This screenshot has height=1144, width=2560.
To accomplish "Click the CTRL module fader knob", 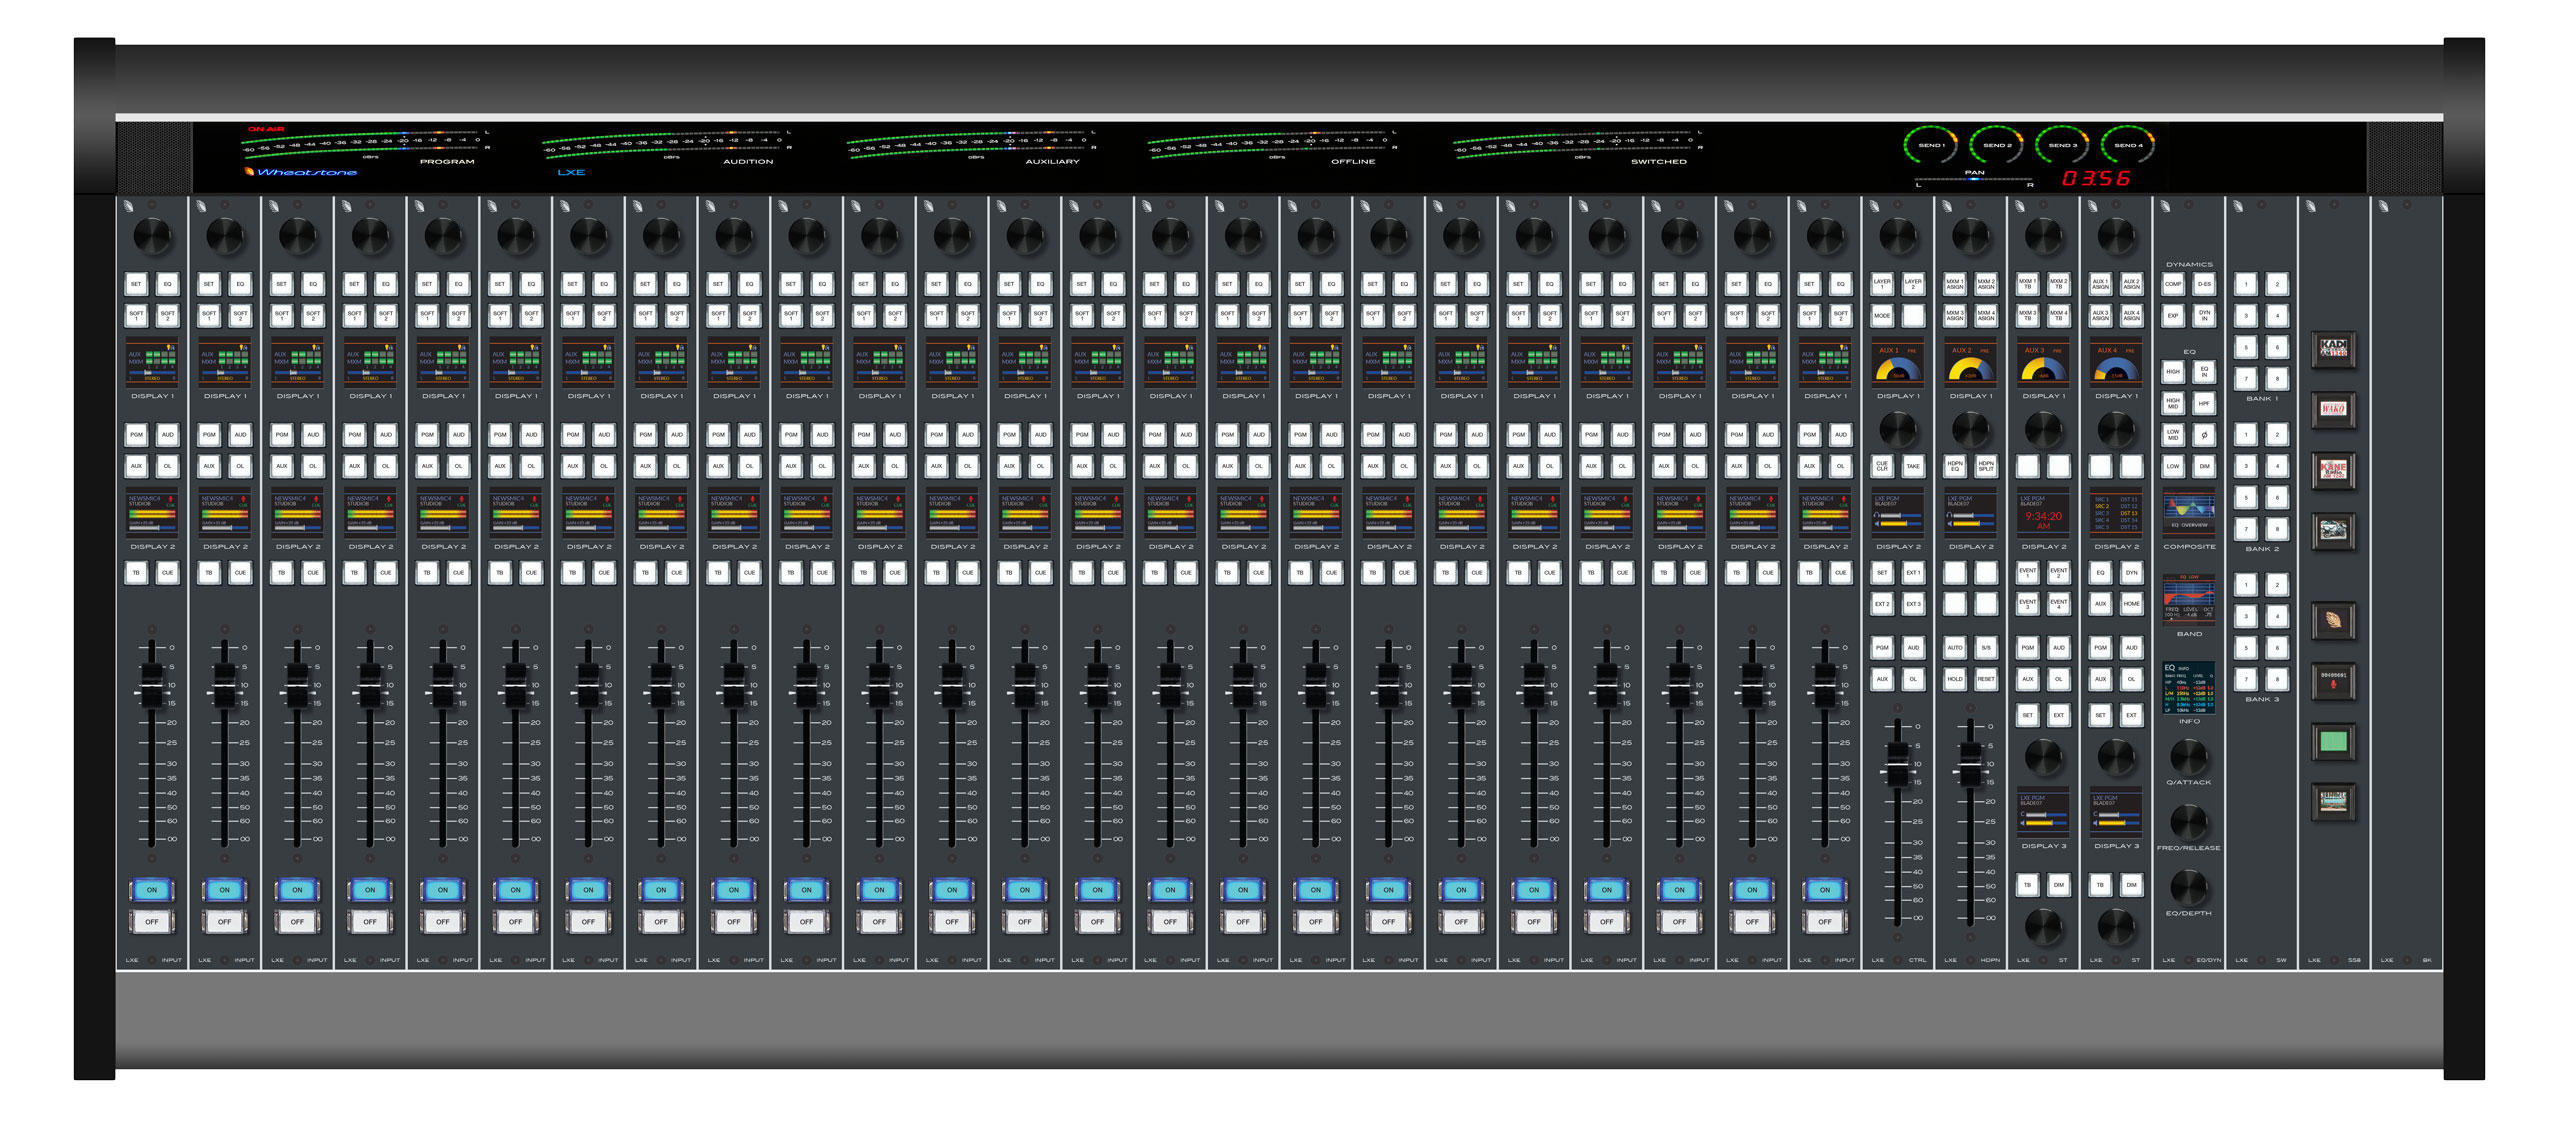I will point(1897,766).
